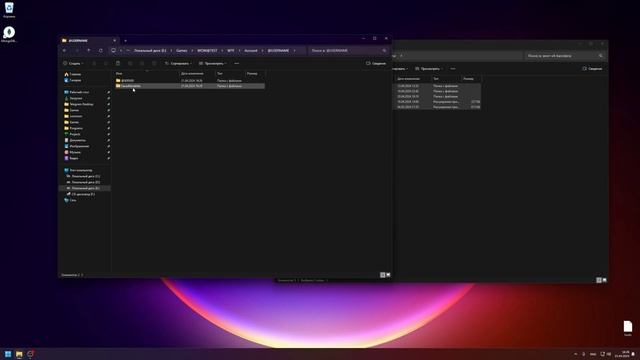This screenshot has width=640, height=360.
Task: Click the Share icon in Explorer toolbar
Action: [x=142, y=64]
